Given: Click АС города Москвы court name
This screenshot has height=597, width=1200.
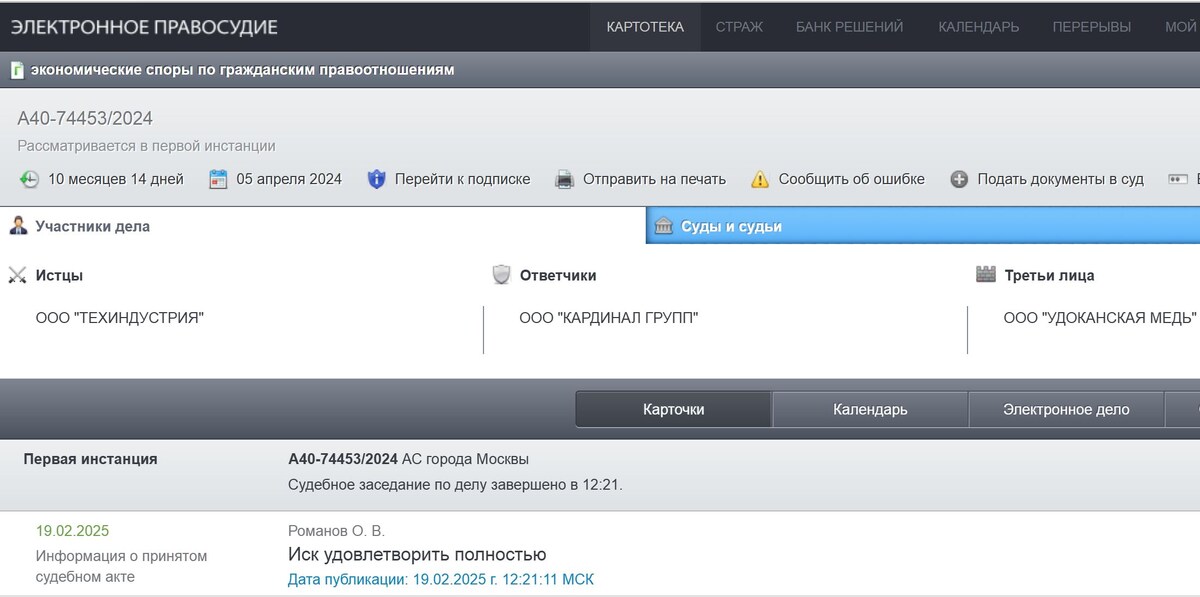Looking at the screenshot, I should [x=465, y=459].
